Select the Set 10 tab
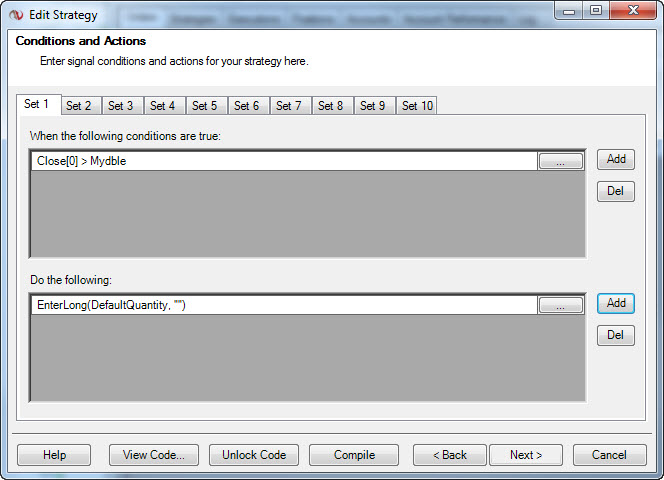 pos(416,106)
